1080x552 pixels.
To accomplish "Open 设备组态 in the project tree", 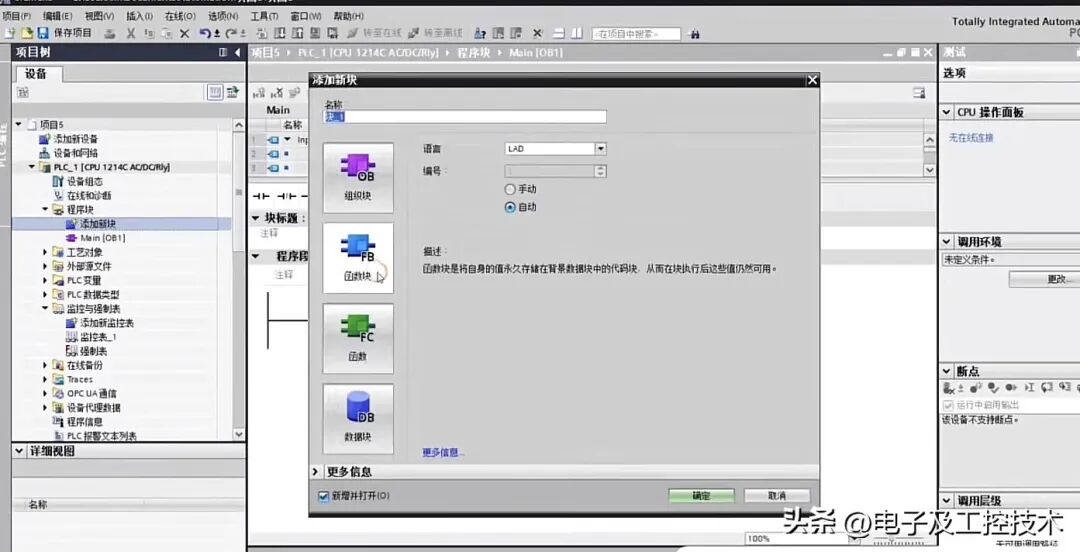I will (x=84, y=181).
